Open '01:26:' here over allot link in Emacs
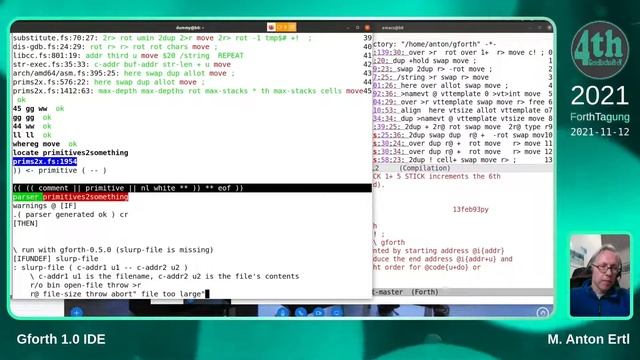Screen dimensions: 640x360 (385, 86)
